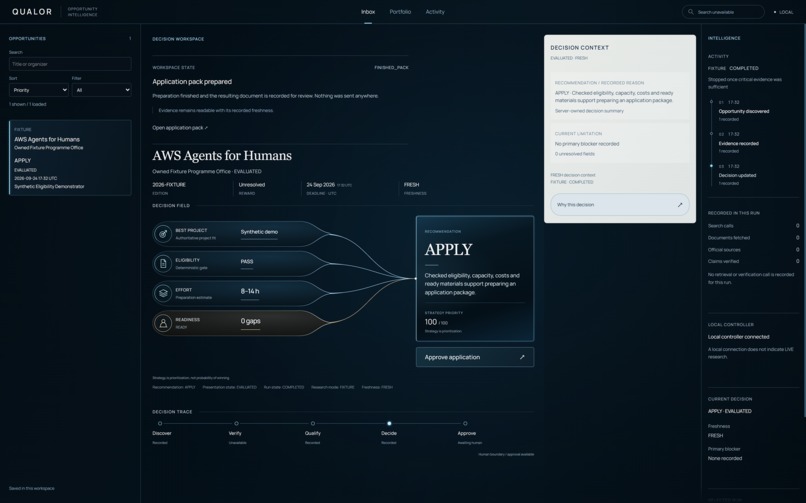Click the Title or organizer search field
806x503 pixels.
coord(70,64)
